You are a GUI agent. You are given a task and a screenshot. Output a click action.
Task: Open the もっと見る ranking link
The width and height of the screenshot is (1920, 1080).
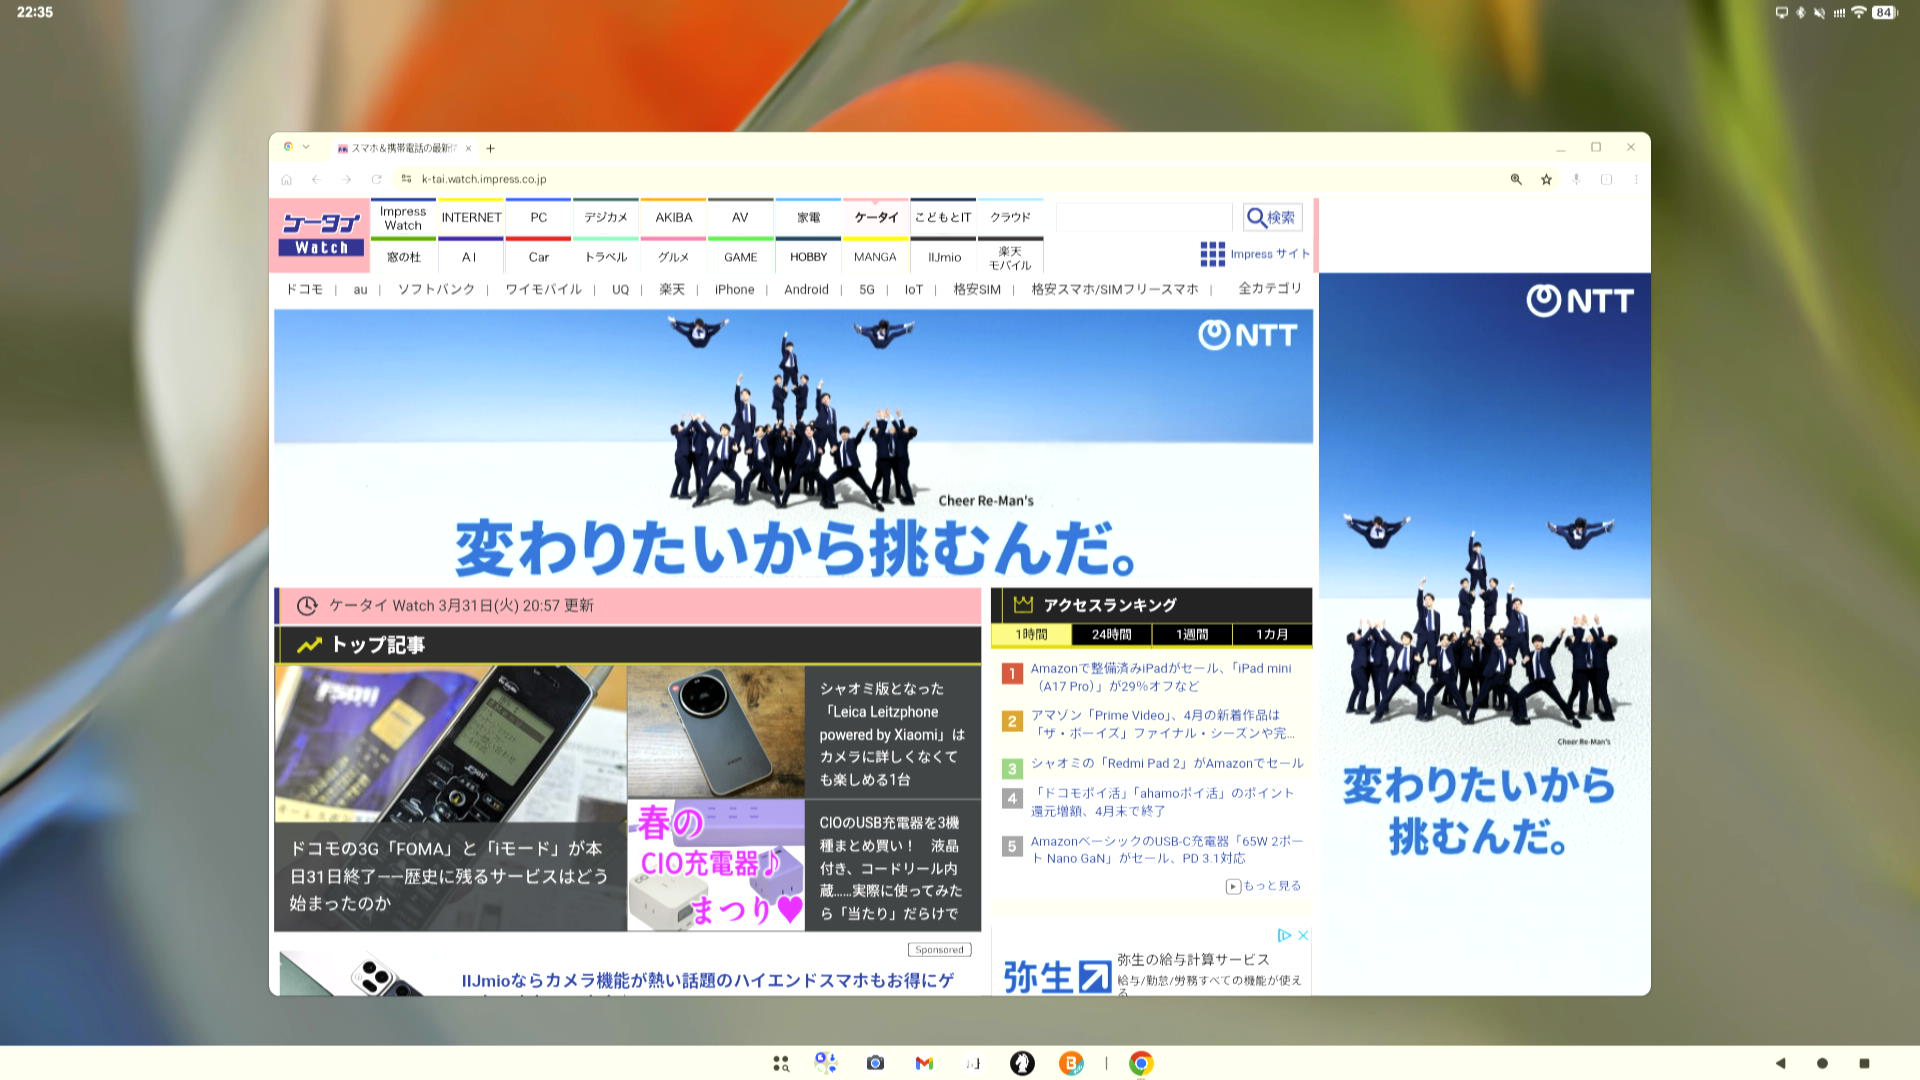pyautogui.click(x=1268, y=885)
